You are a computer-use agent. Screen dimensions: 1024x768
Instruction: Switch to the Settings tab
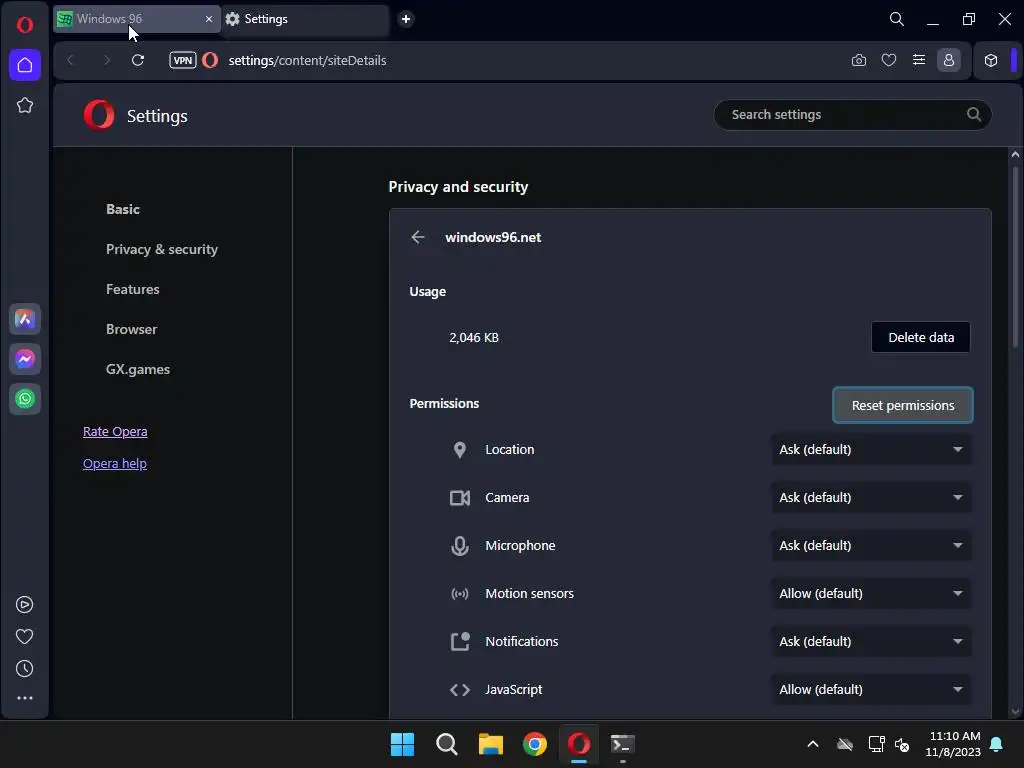coord(305,19)
